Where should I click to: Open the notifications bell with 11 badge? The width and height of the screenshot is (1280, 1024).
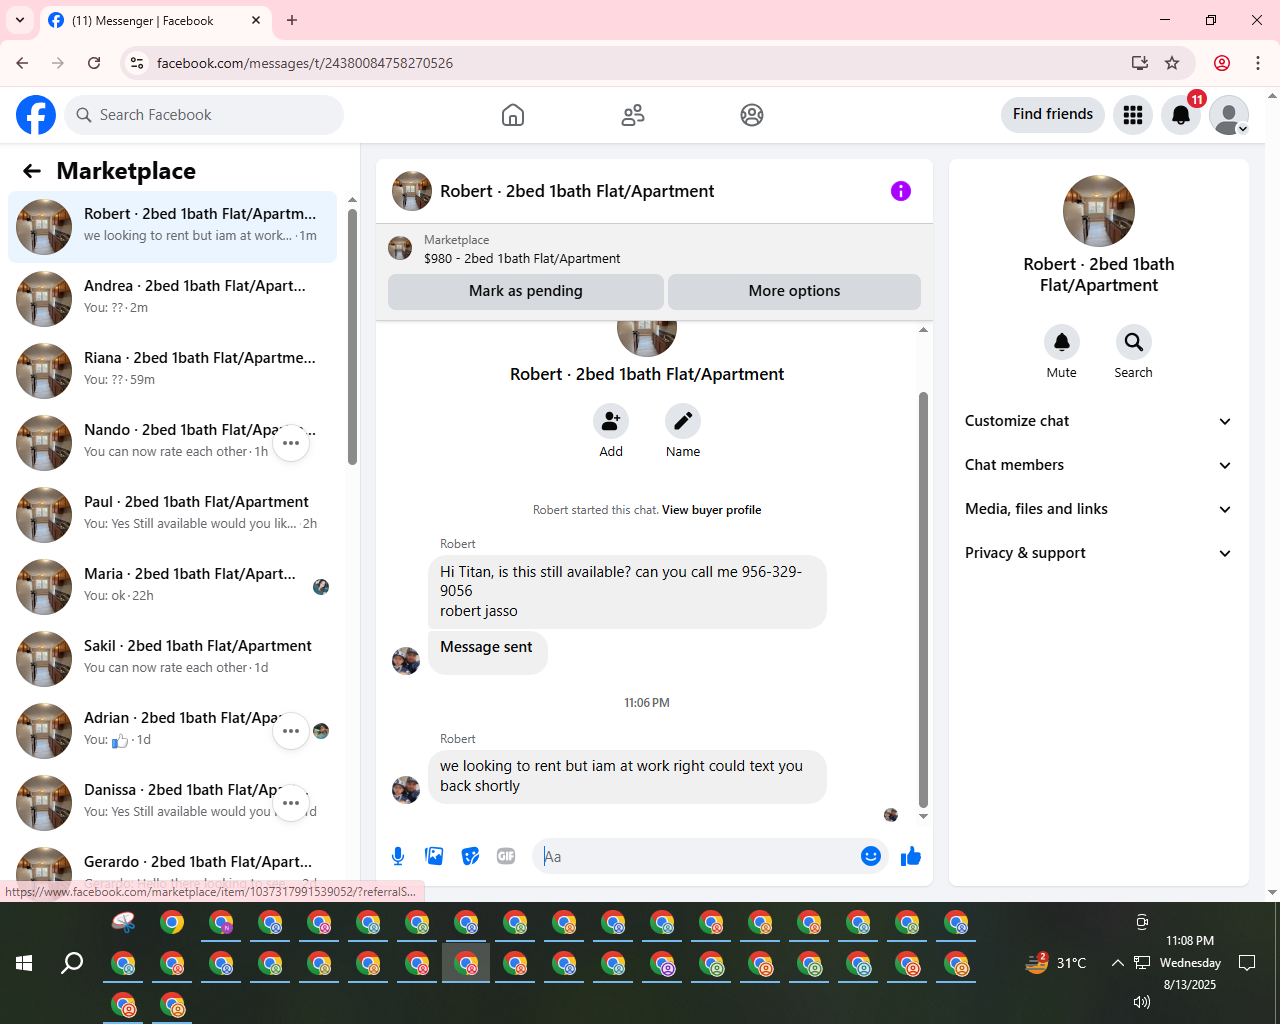(1181, 115)
